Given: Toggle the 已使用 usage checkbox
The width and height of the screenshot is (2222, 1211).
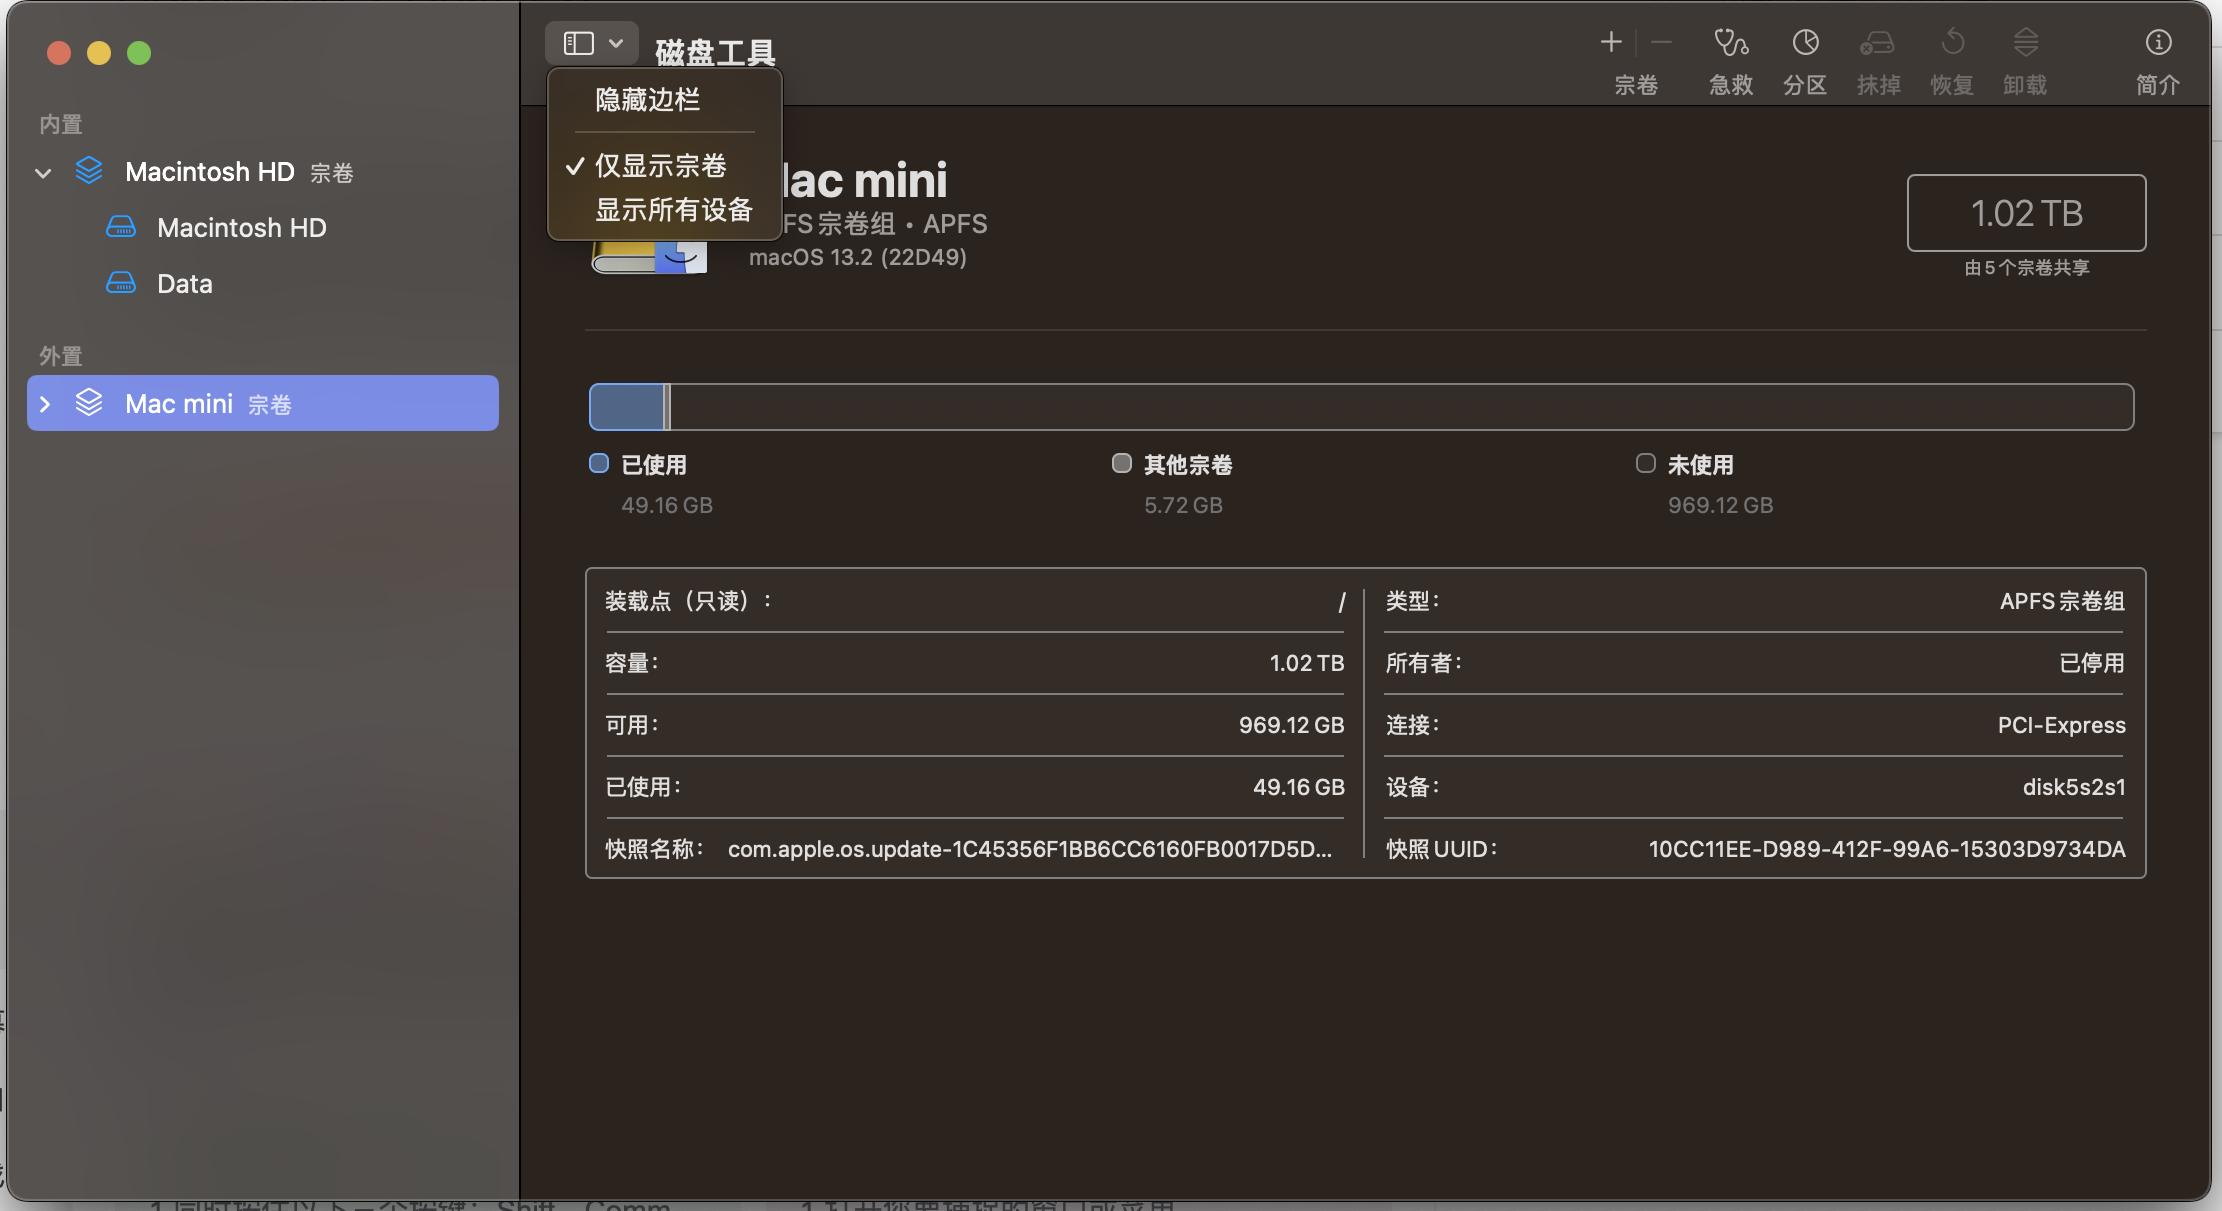Looking at the screenshot, I should [x=598, y=462].
